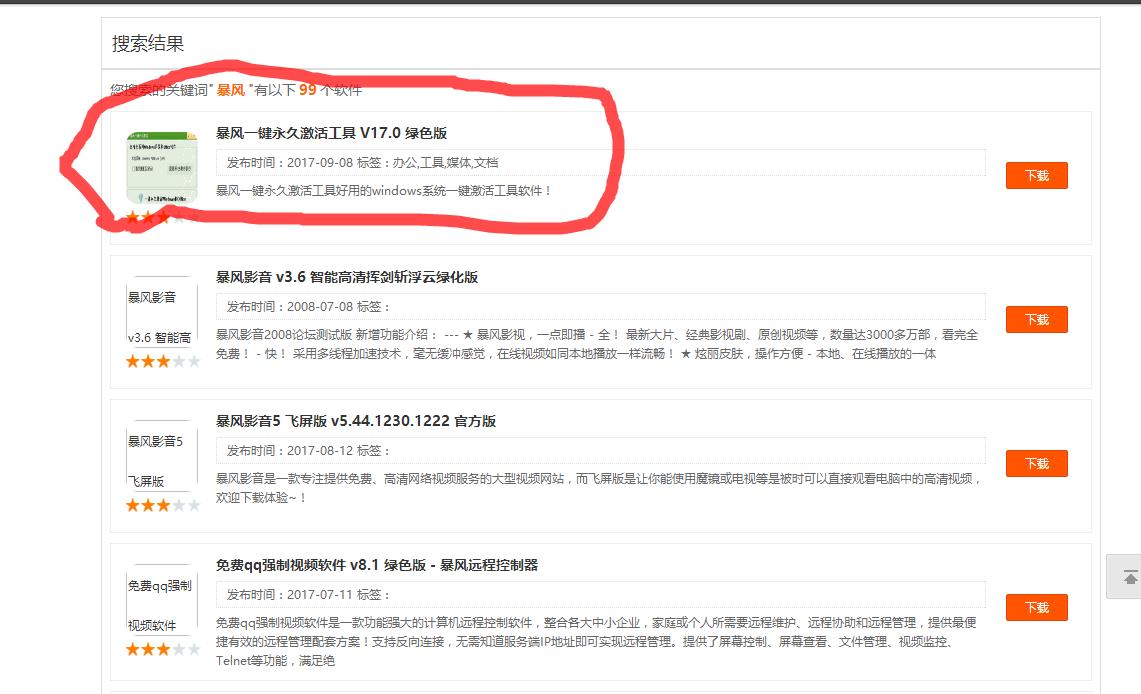Image resolution: width=1141 pixels, height=694 pixels.
Task: Click result count 99 in summary
Action: coord(308,89)
